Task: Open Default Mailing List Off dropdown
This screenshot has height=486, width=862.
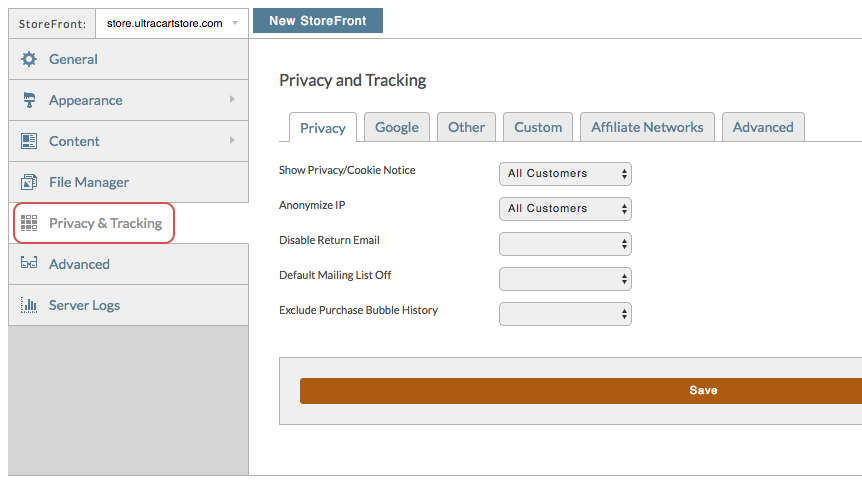Action: click(x=565, y=279)
